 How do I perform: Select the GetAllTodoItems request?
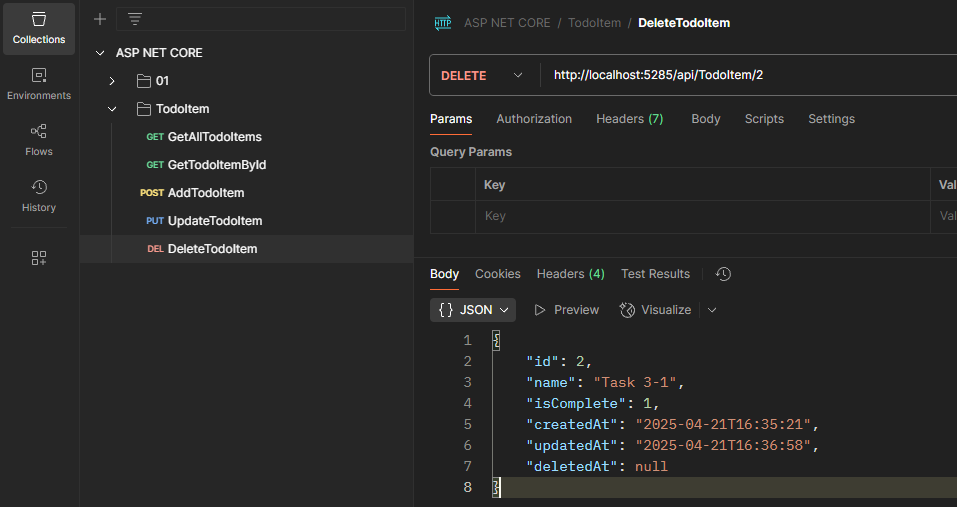click(x=214, y=137)
